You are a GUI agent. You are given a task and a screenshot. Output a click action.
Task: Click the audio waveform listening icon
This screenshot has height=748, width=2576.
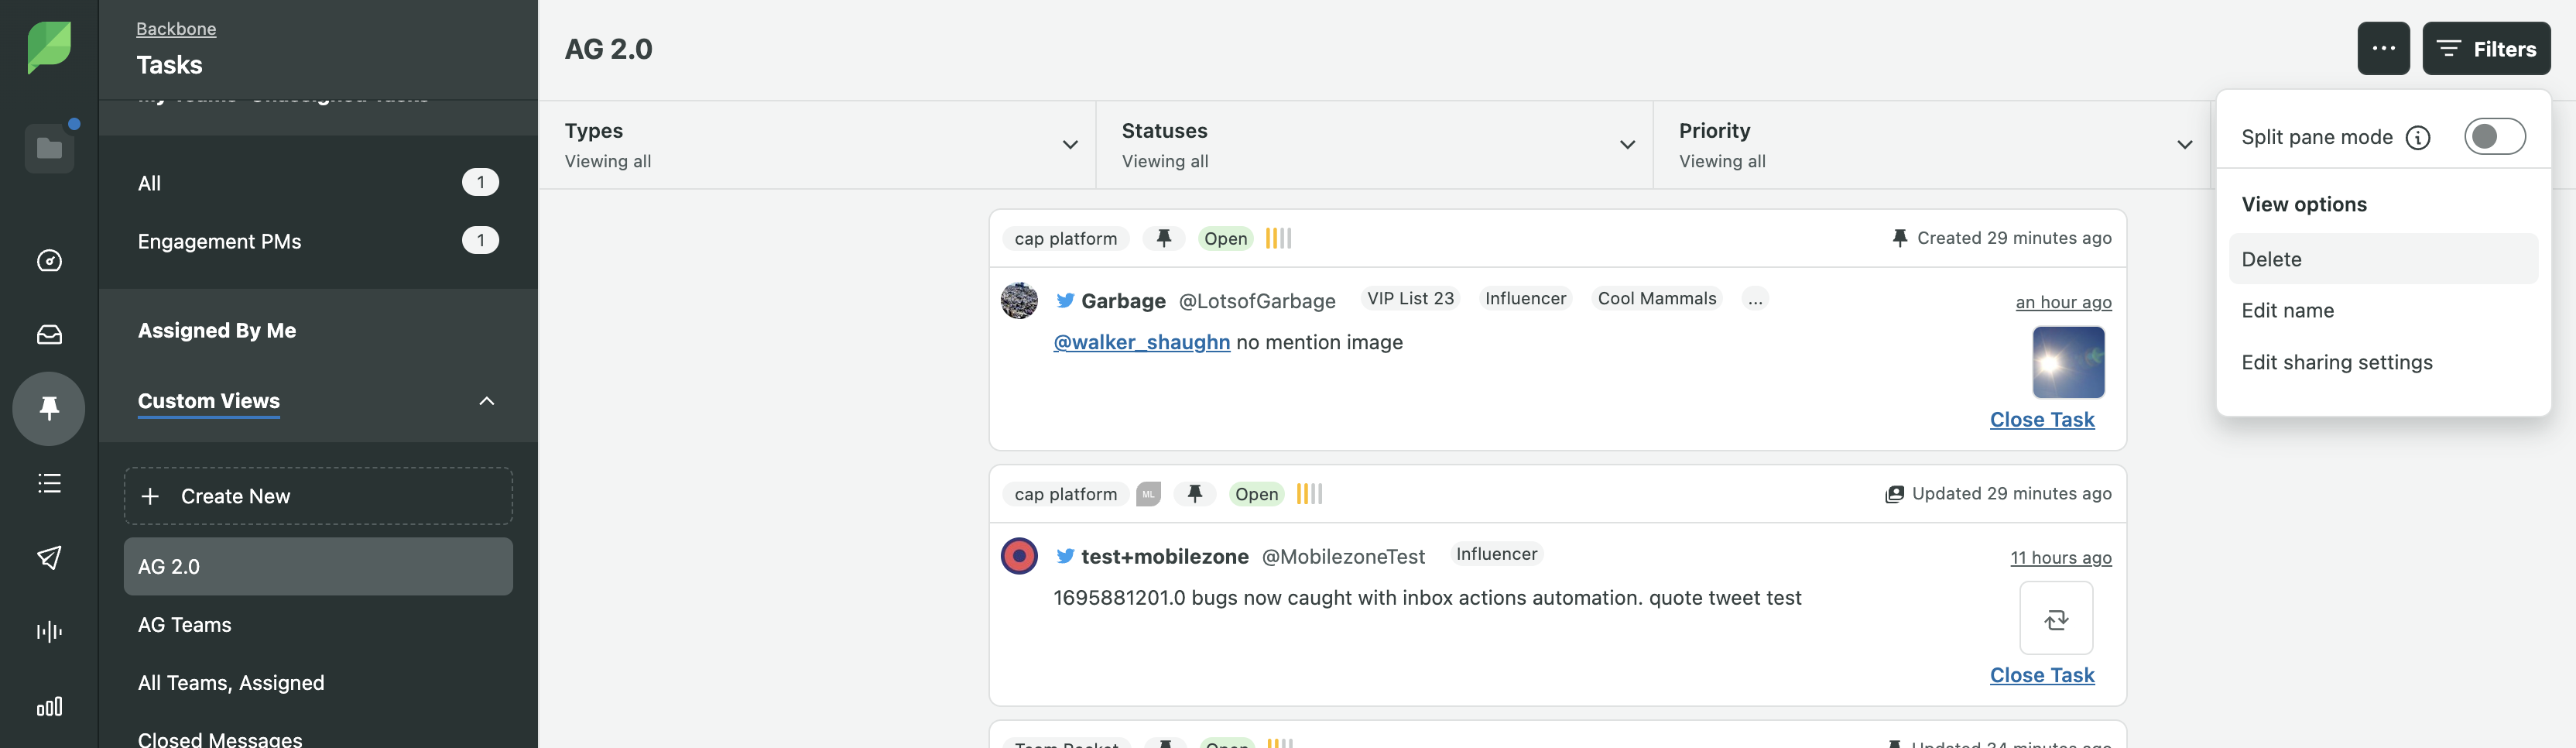[x=49, y=631]
